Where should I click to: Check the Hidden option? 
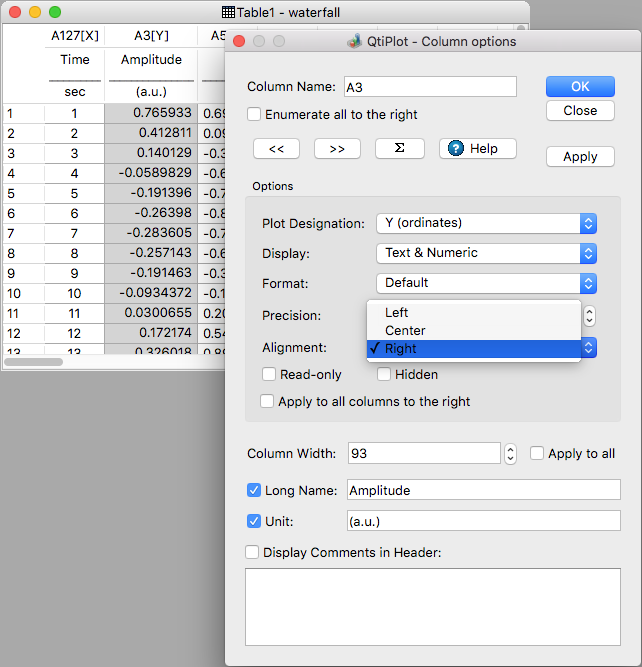(x=384, y=374)
